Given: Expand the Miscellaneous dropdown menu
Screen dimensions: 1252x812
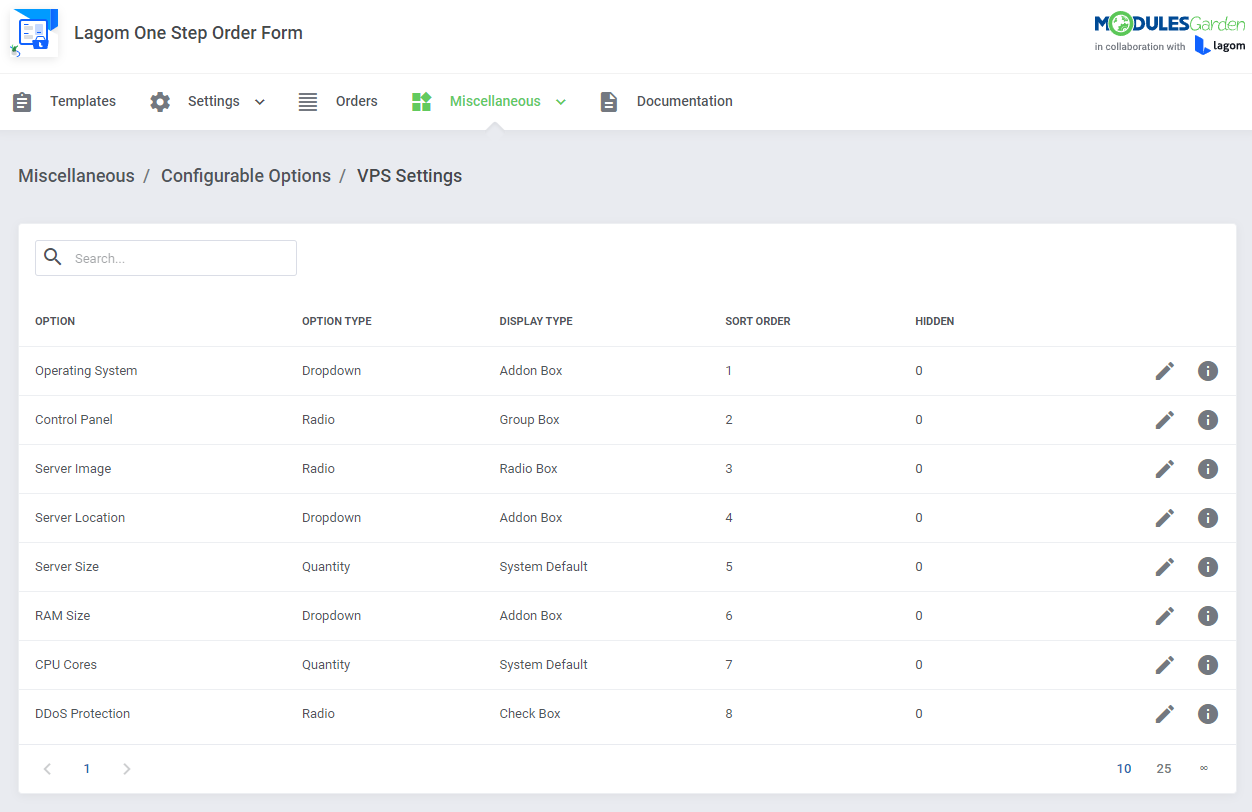Looking at the screenshot, I should click(x=561, y=101).
